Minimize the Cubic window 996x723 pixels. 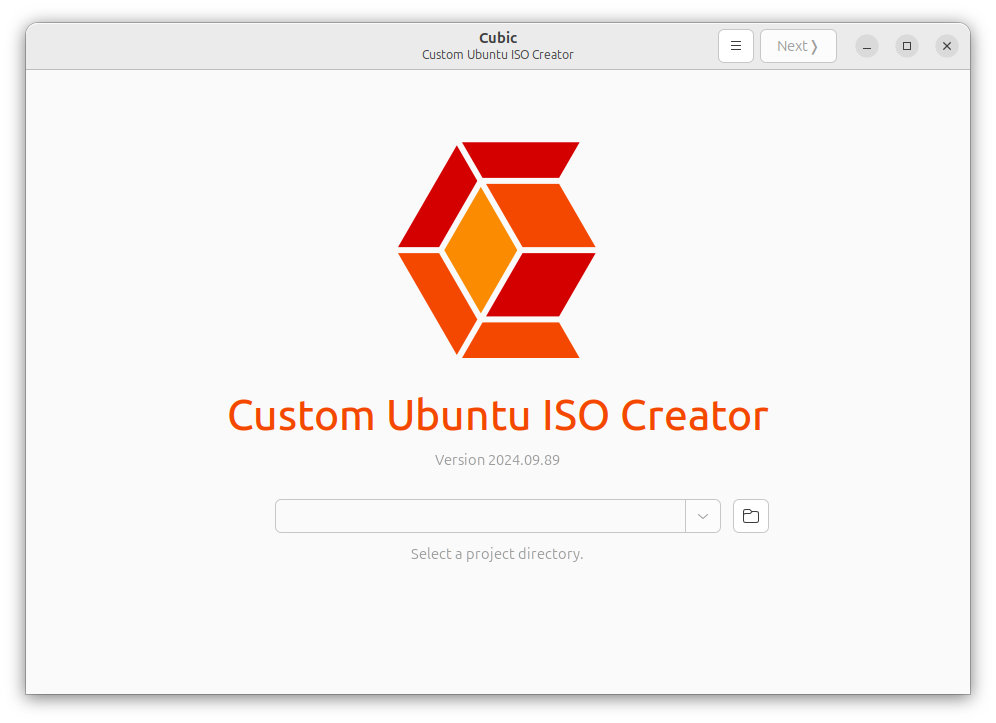(866, 46)
